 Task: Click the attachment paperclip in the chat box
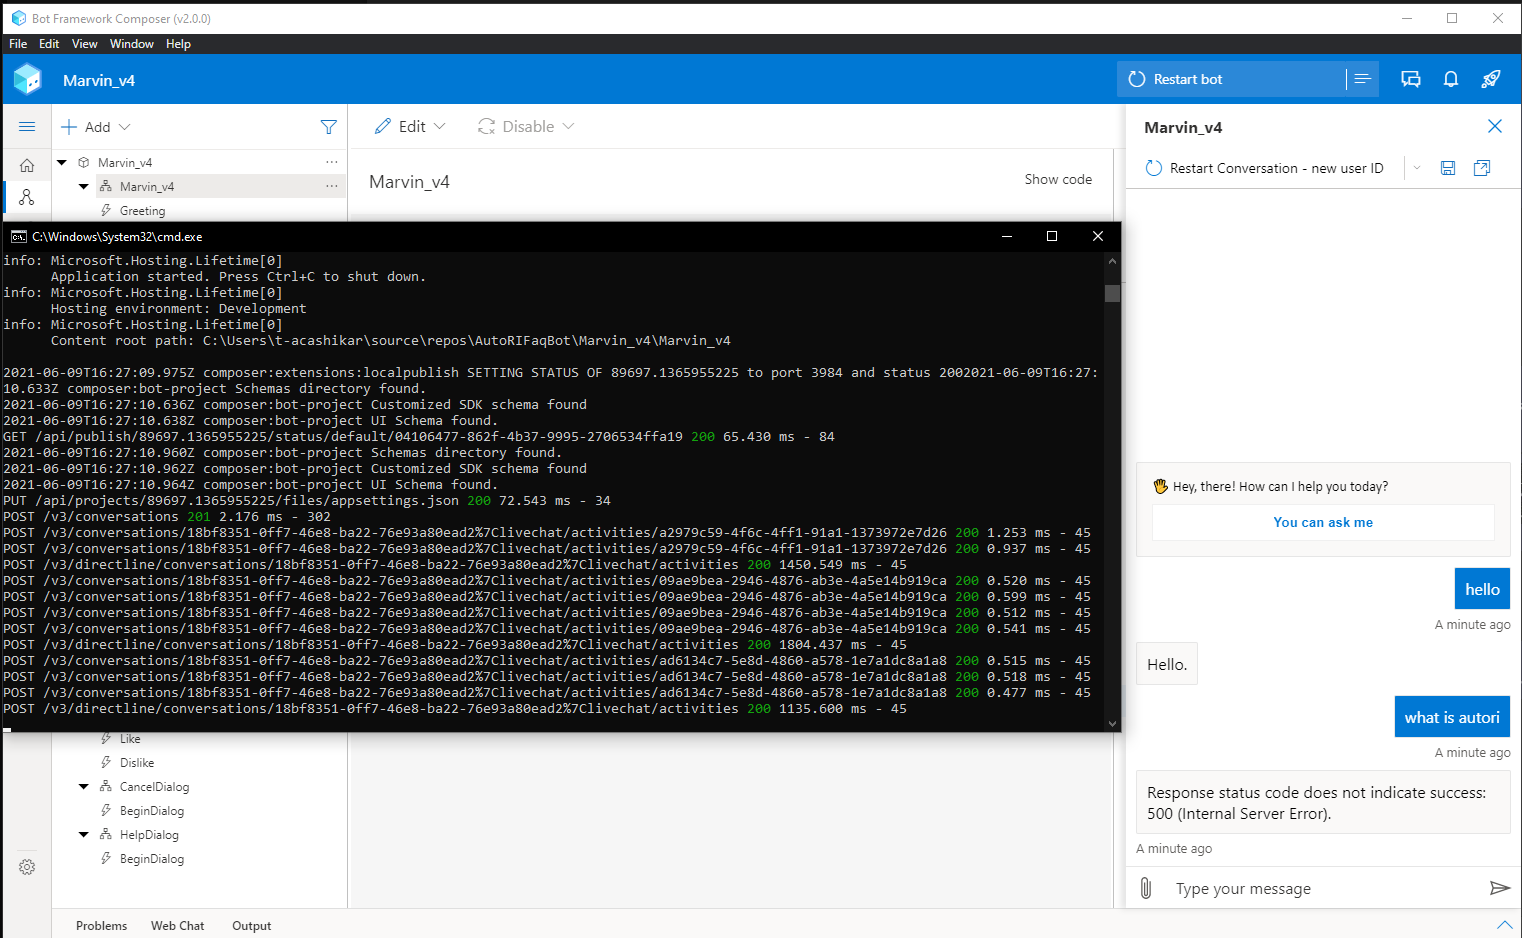pyautogui.click(x=1144, y=888)
